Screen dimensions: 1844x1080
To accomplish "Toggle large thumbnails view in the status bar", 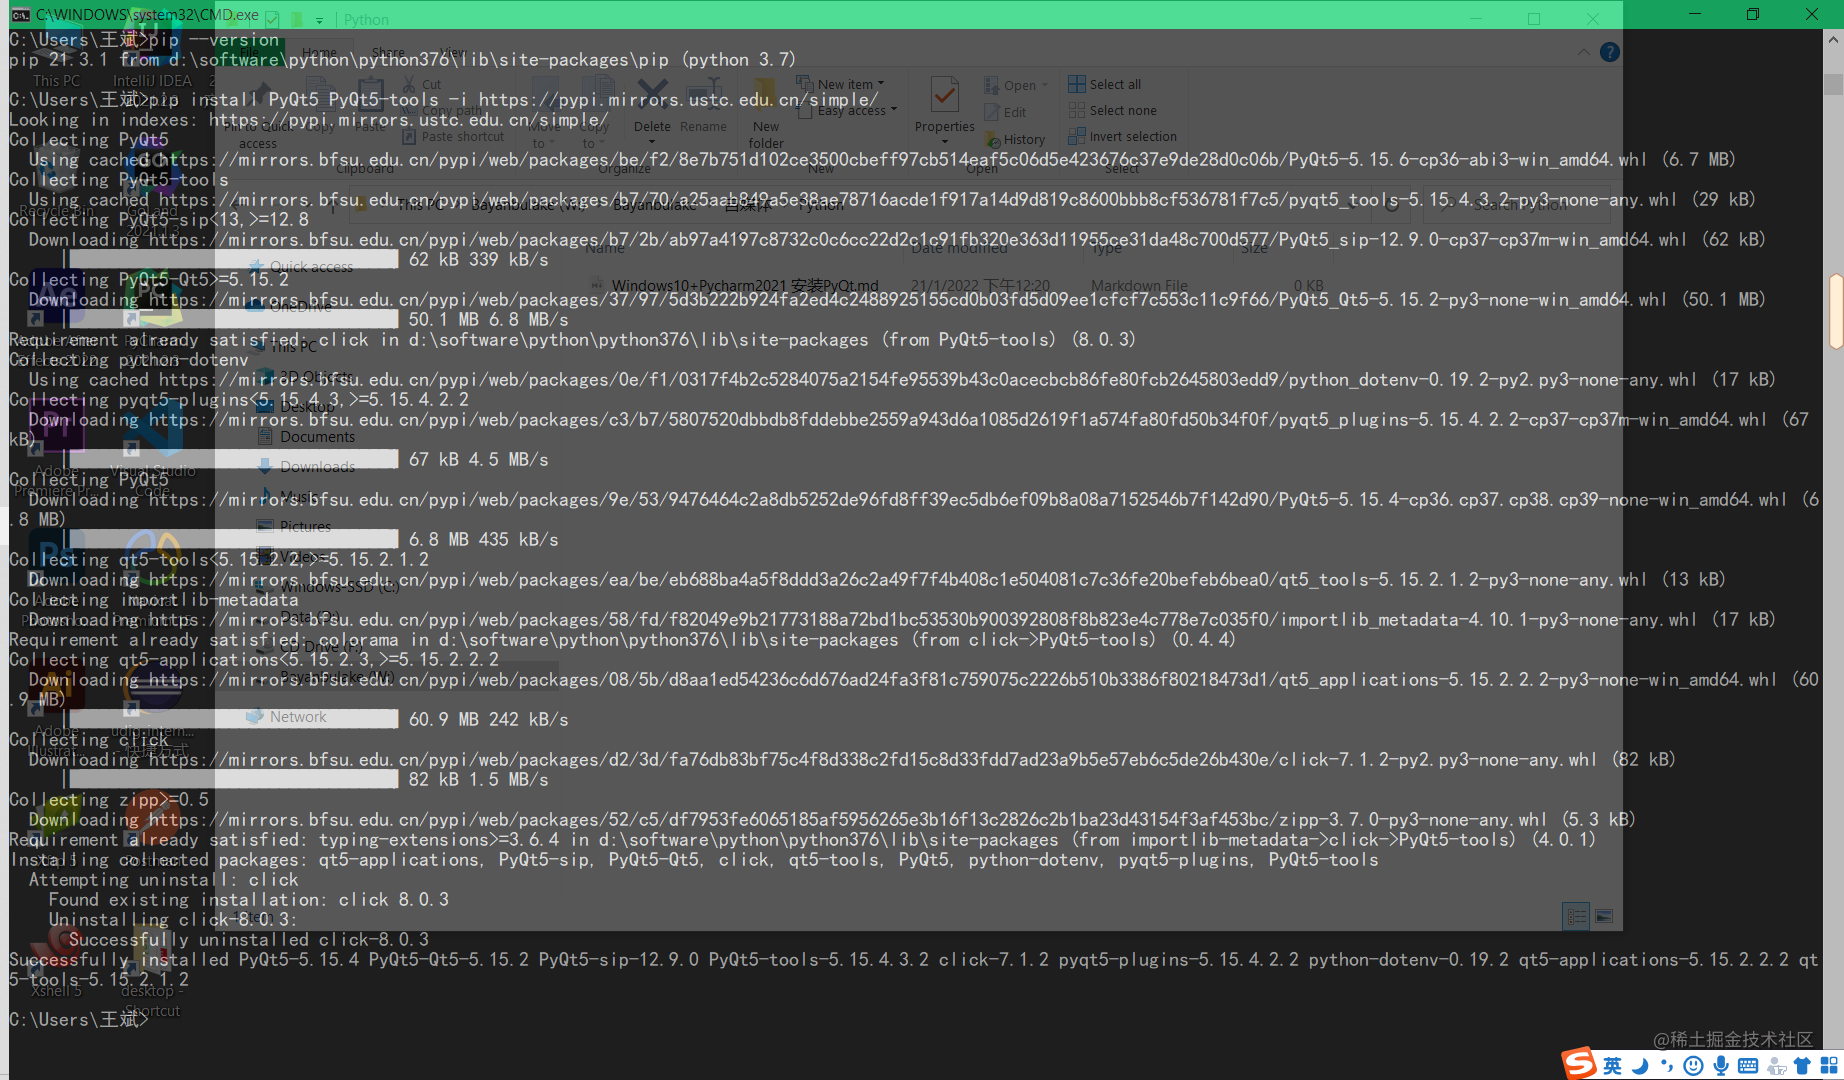I will (x=1604, y=916).
